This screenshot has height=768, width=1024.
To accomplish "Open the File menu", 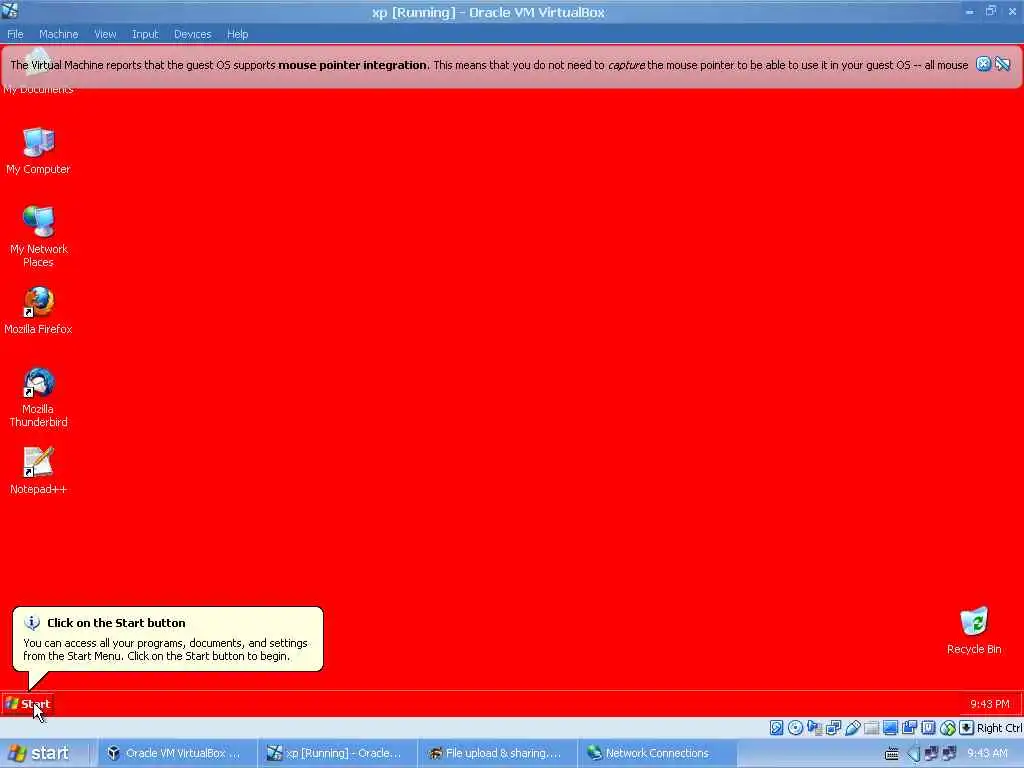I will [x=15, y=34].
